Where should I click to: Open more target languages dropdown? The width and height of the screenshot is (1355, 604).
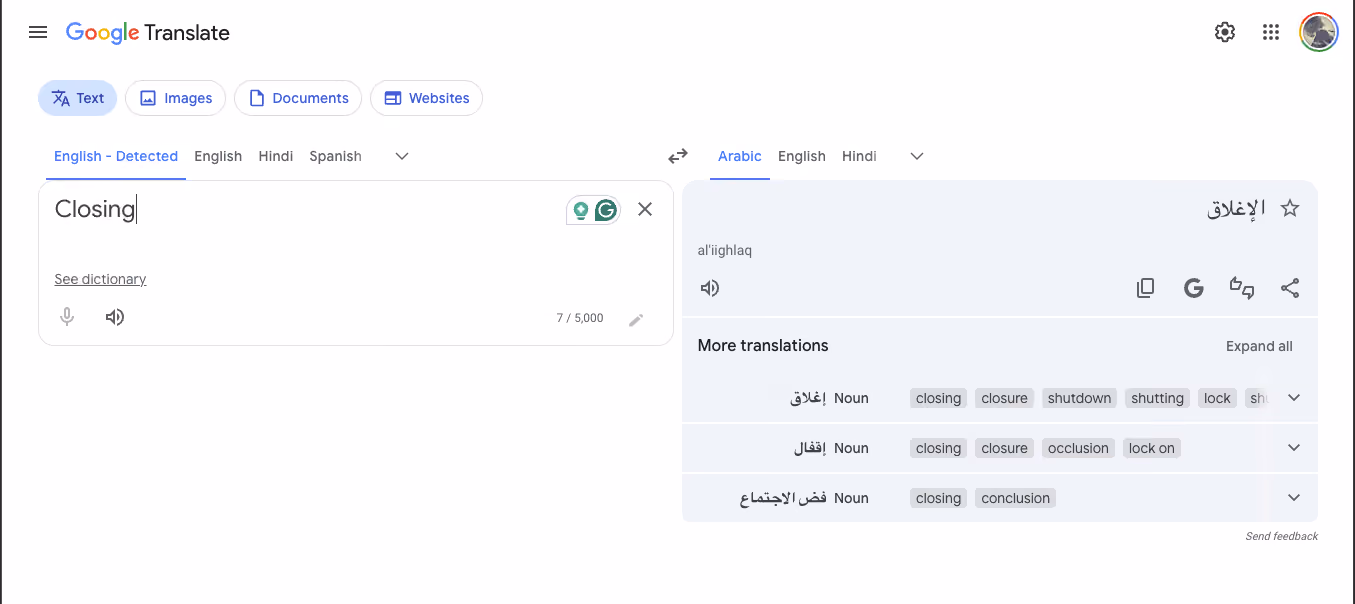tap(917, 156)
